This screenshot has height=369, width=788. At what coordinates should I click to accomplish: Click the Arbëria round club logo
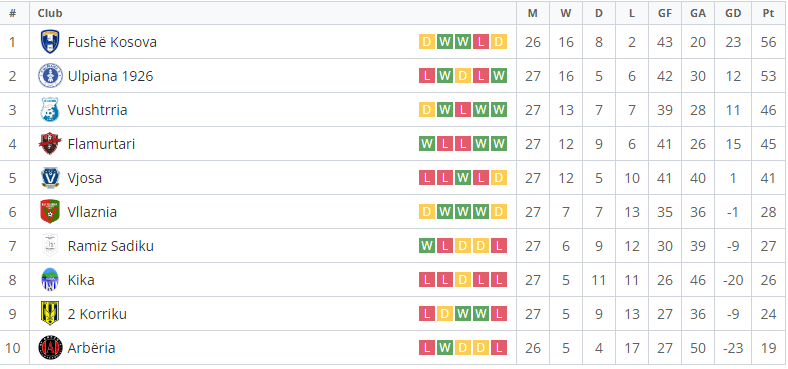point(50,348)
